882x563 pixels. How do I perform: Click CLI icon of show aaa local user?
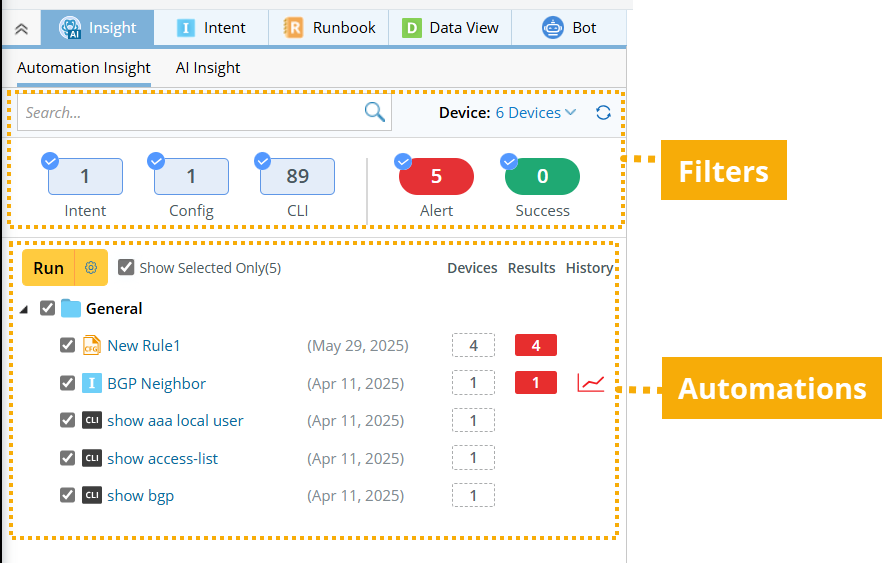pyautogui.click(x=92, y=420)
